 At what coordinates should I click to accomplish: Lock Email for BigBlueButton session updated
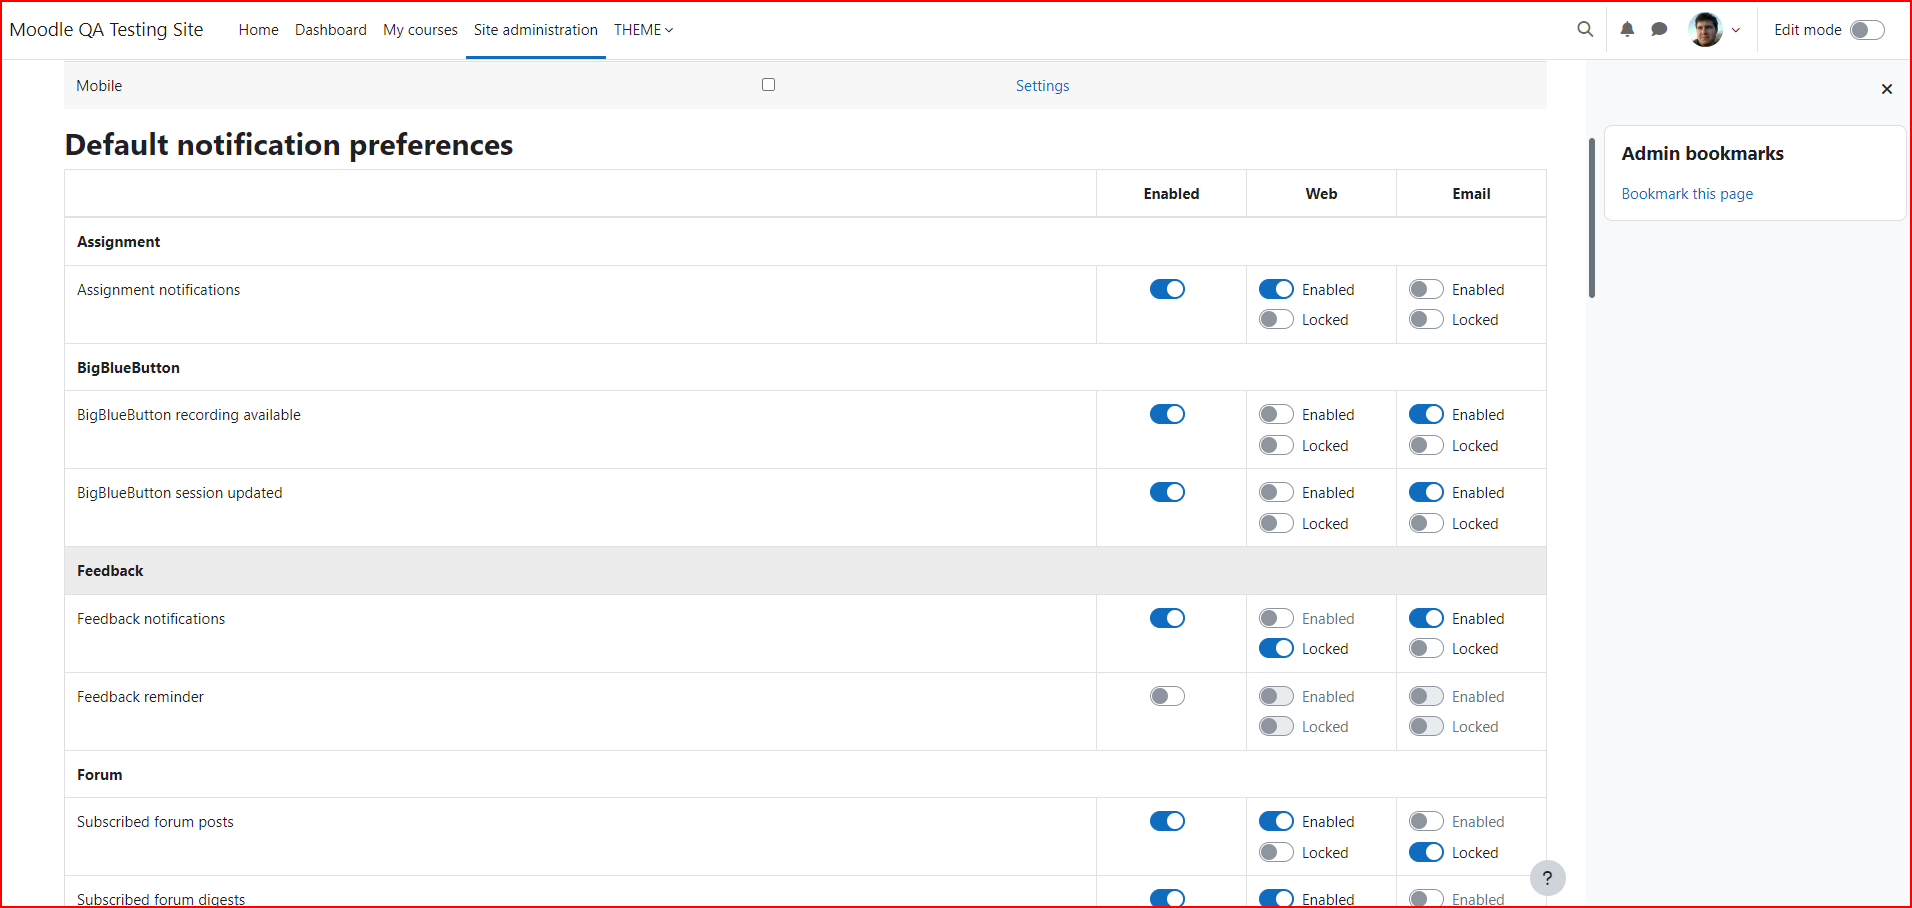1426,523
